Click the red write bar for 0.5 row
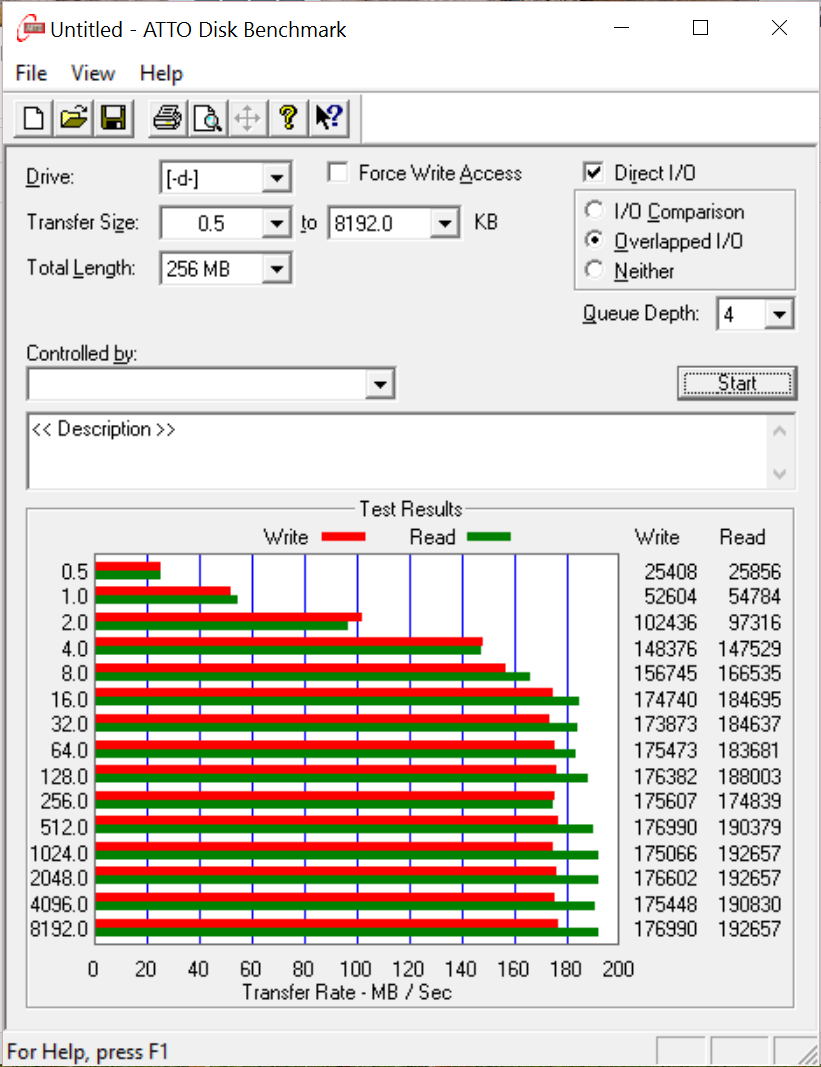This screenshot has height=1067, width=821. 128,566
